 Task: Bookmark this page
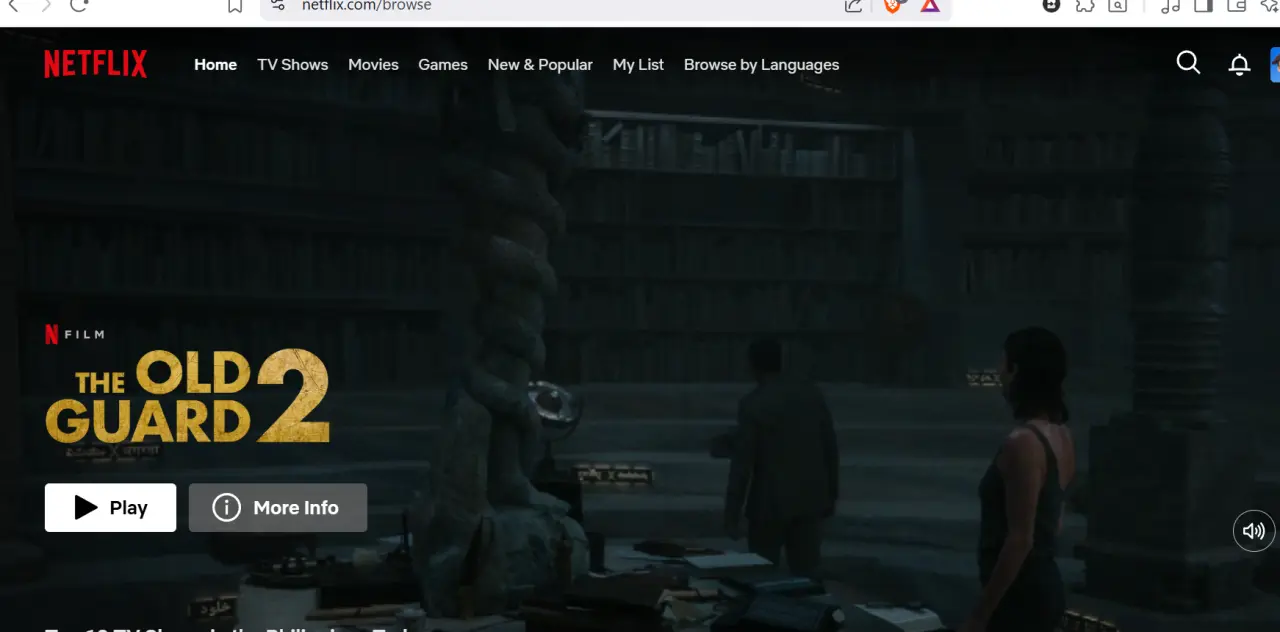pyautogui.click(x=235, y=6)
